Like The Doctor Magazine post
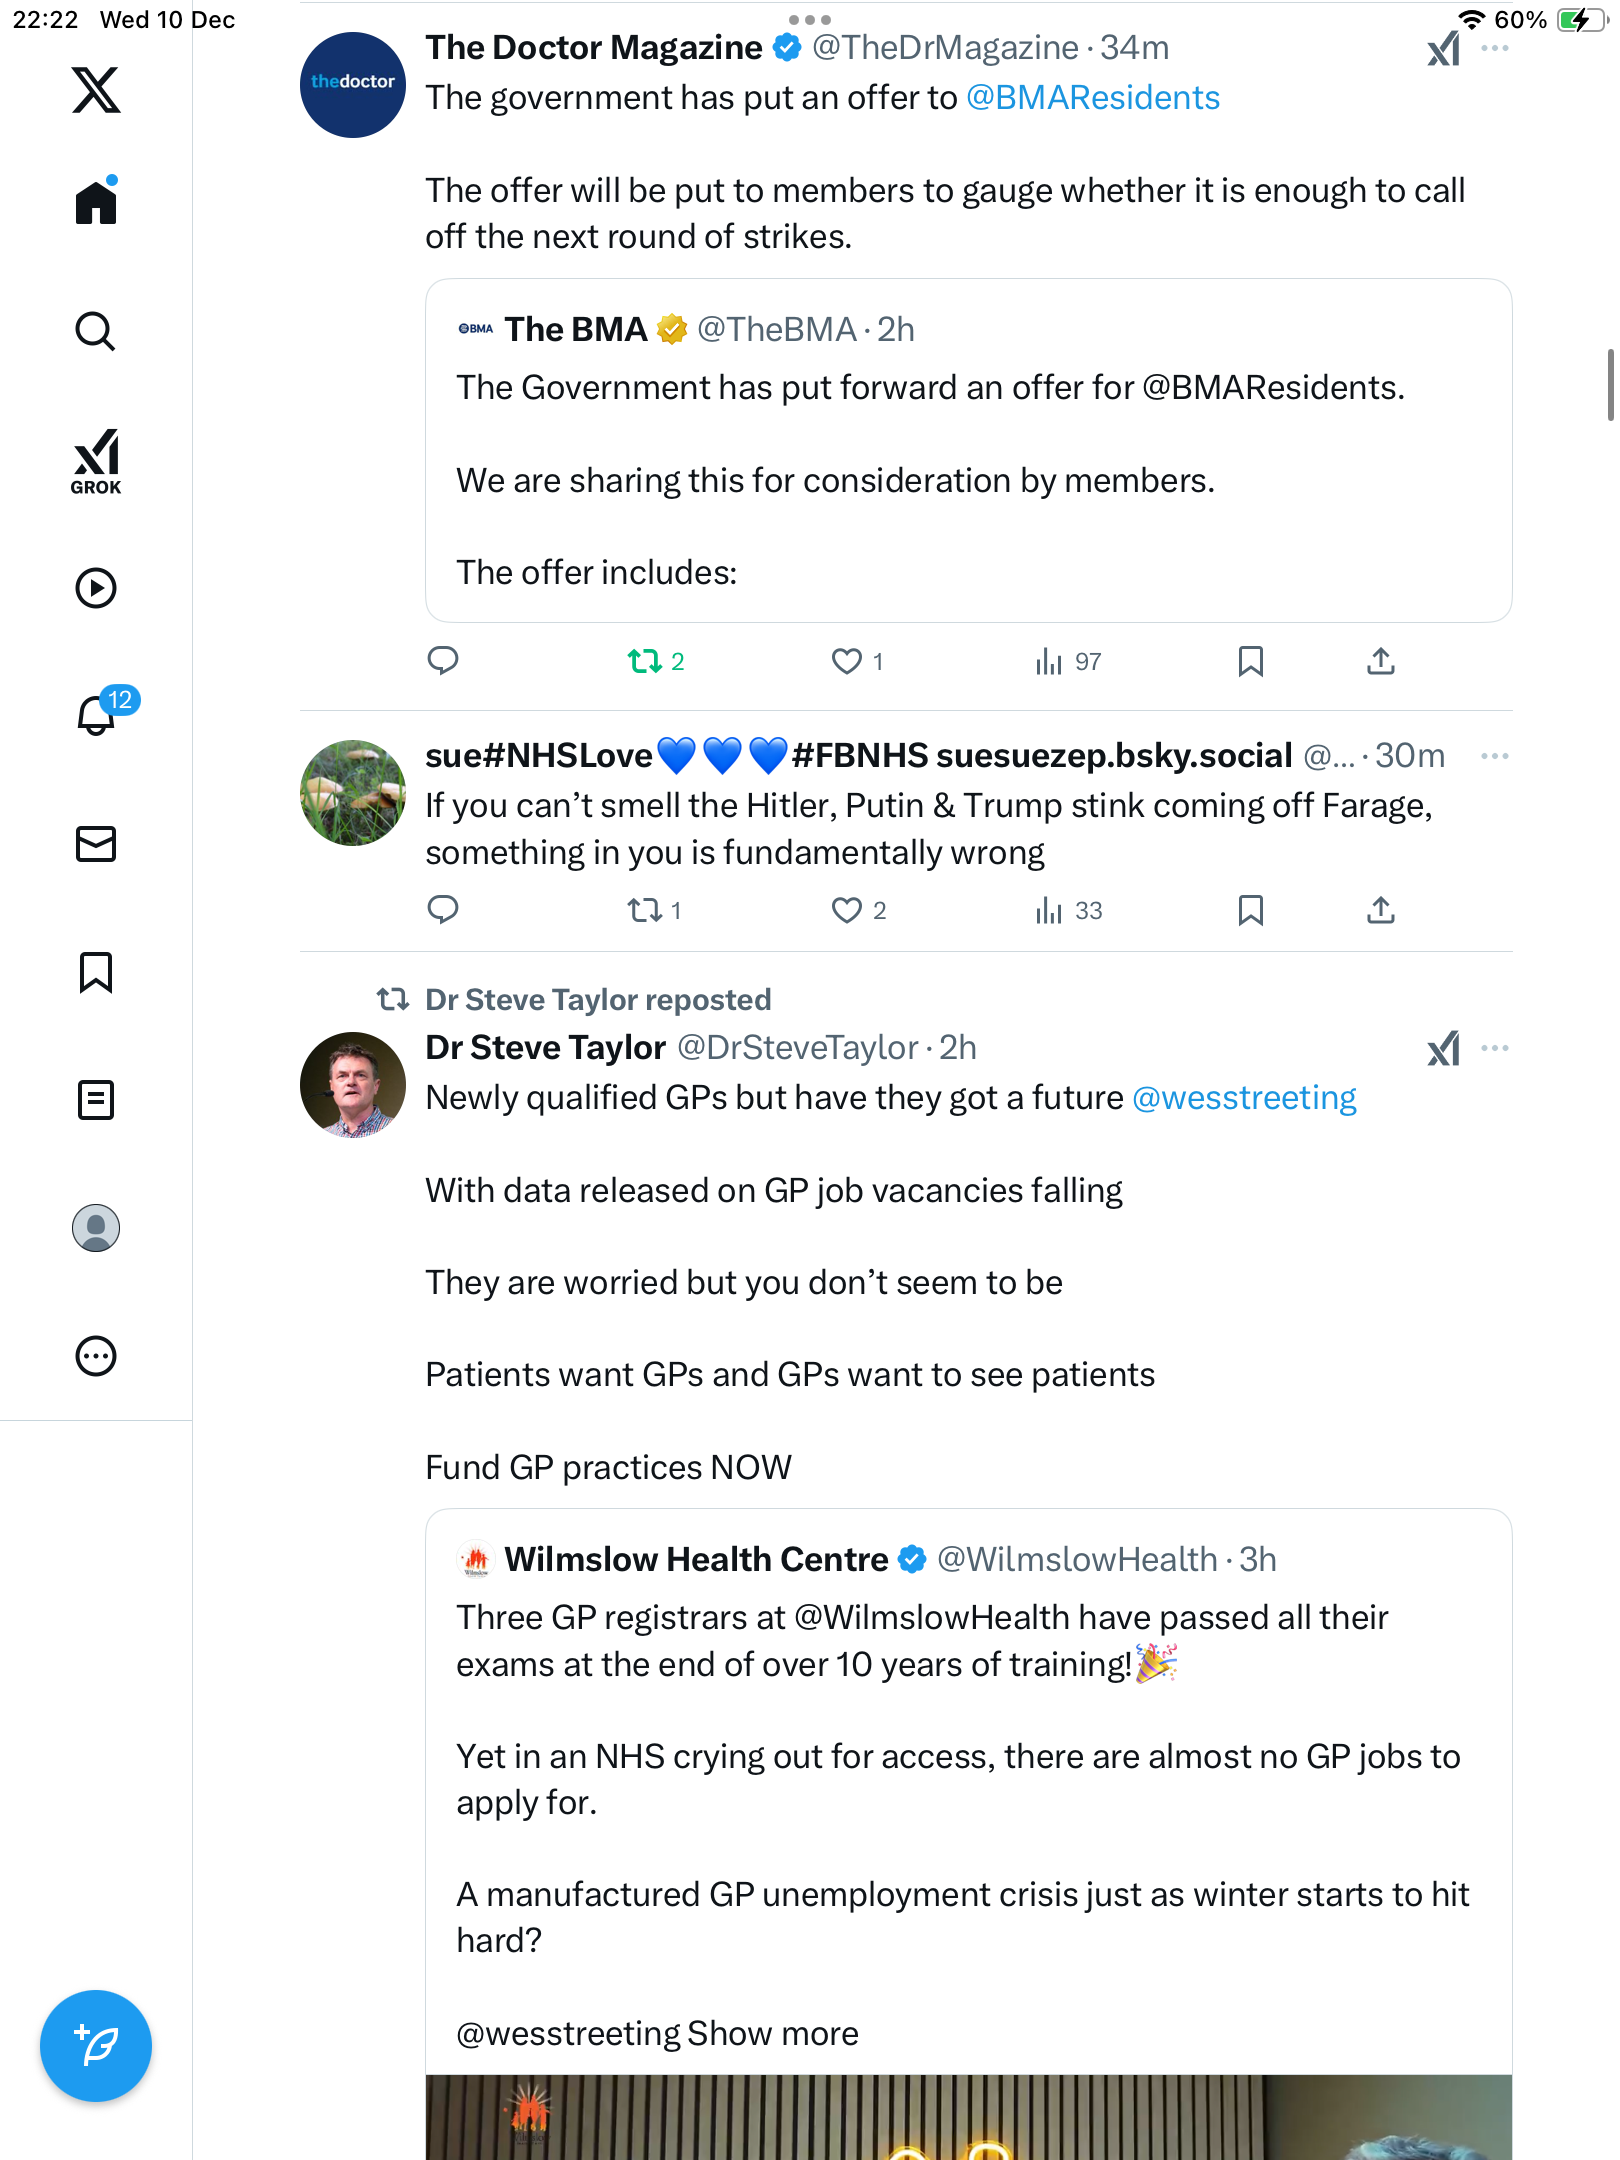Image resolution: width=1620 pixels, height=2160 pixels. pos(847,661)
